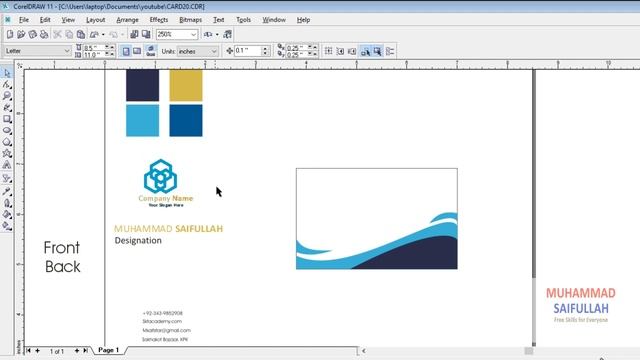Click the Undo arrow icon
Image resolution: width=640 pixels, height=360 pixels.
point(95,34)
